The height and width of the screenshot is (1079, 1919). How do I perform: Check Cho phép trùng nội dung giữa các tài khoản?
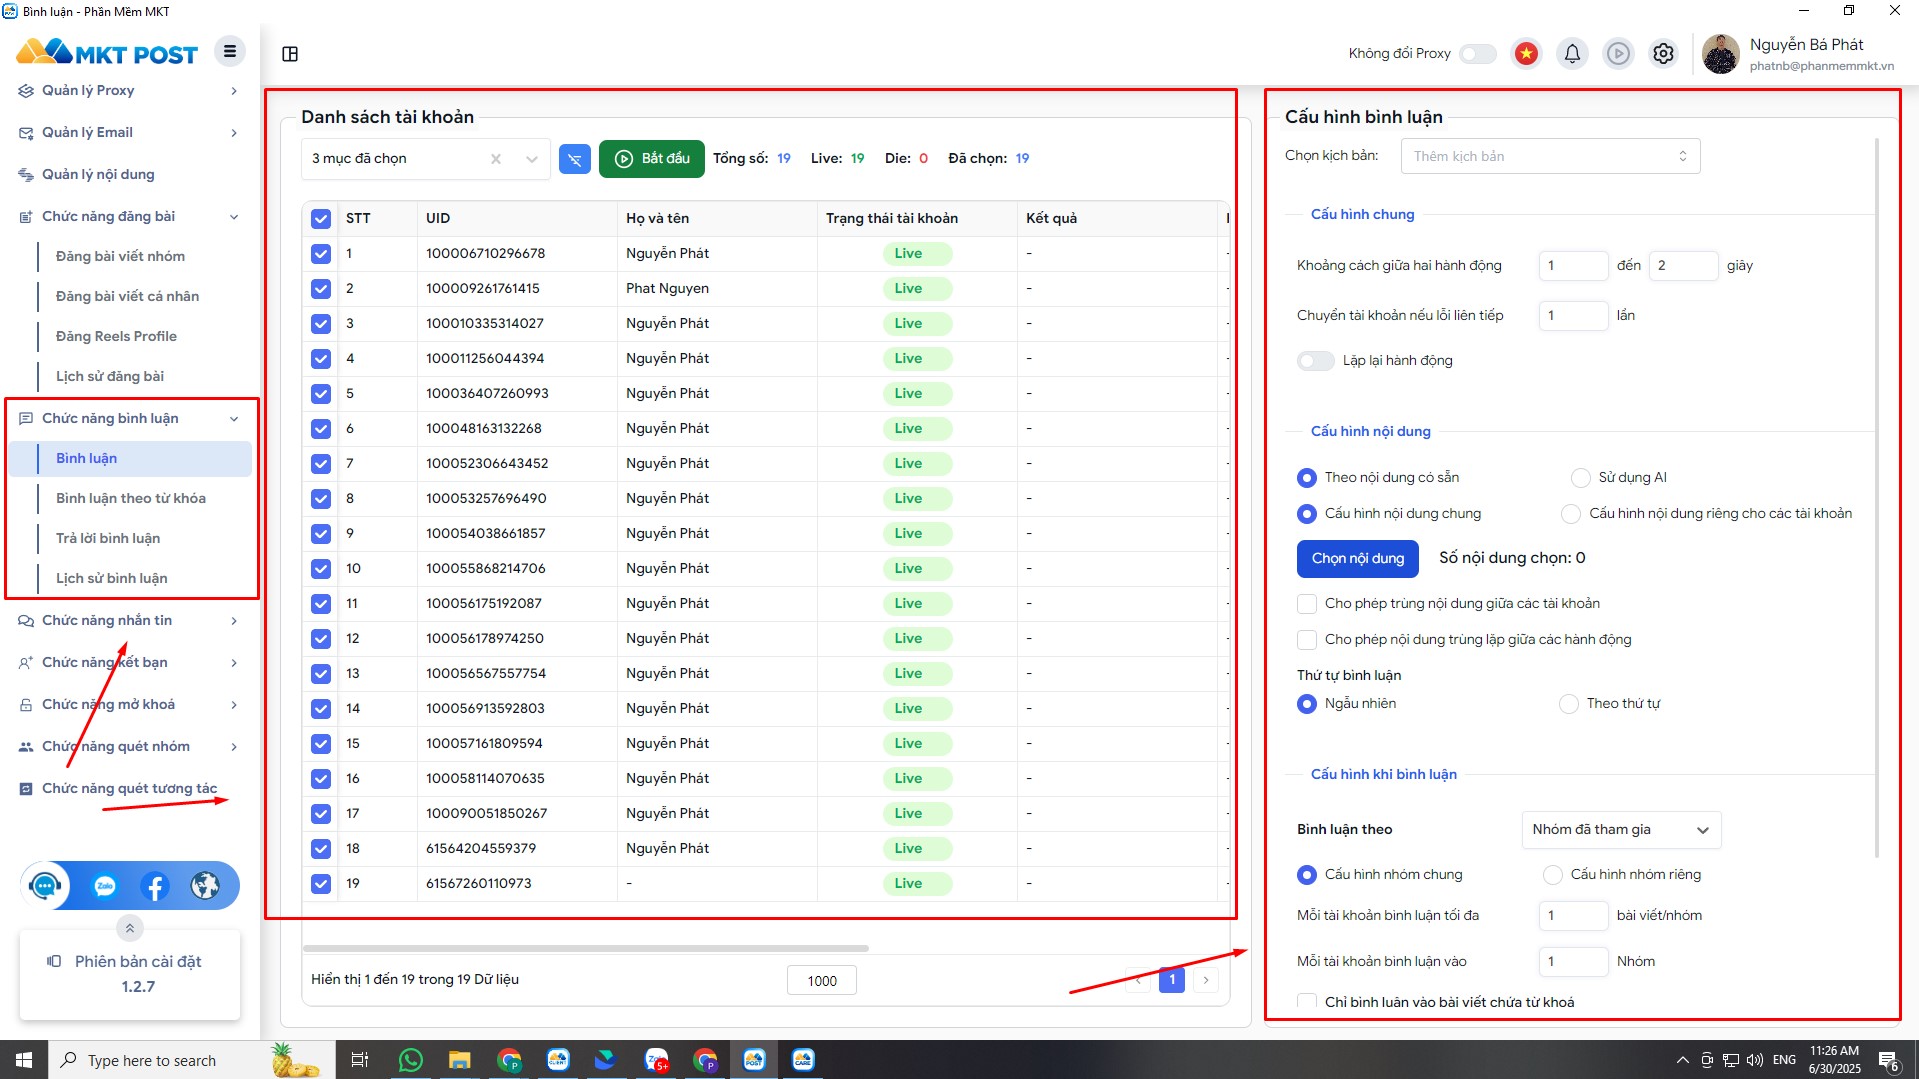[x=1306, y=604]
